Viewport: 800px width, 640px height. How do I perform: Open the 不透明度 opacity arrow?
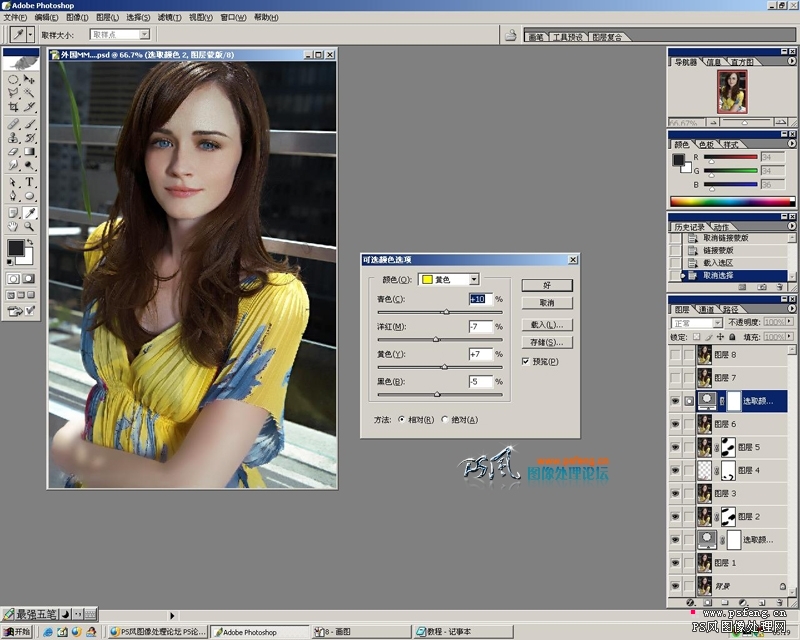(x=790, y=322)
